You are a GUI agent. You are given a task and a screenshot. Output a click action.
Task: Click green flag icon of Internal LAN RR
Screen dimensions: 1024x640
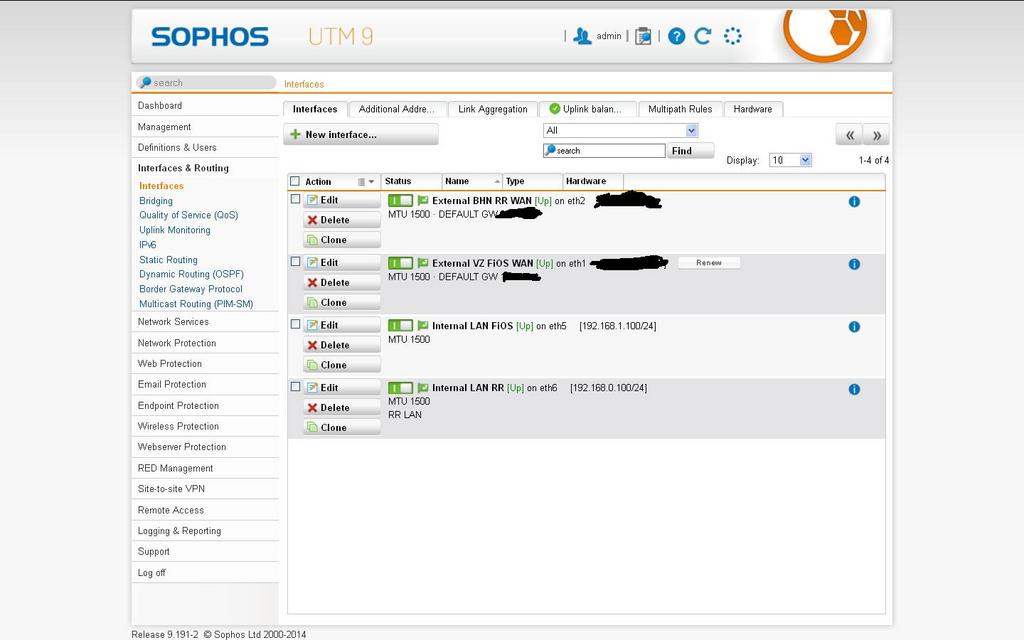(423, 388)
